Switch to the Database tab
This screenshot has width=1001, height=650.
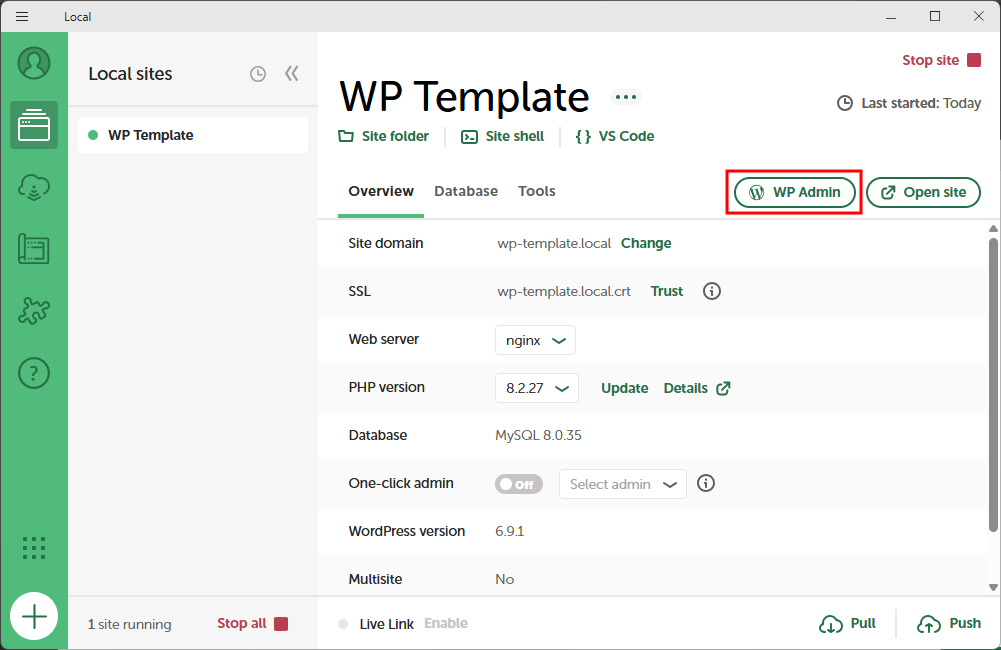pyautogui.click(x=465, y=192)
